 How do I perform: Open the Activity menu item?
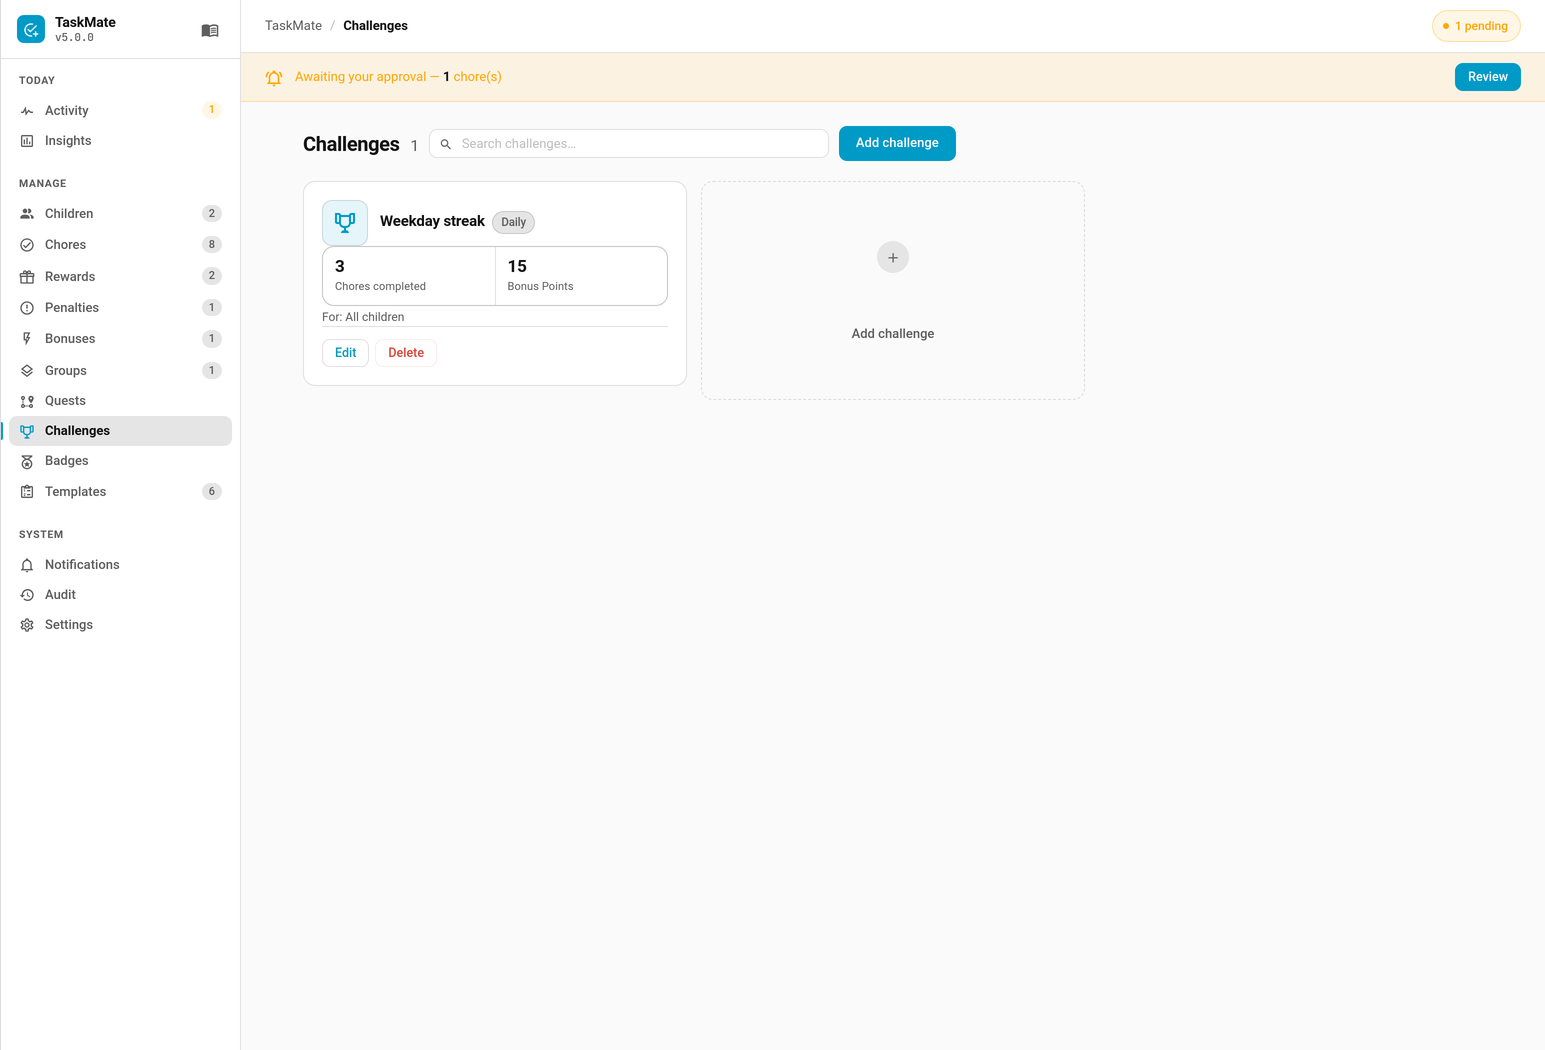(120, 111)
